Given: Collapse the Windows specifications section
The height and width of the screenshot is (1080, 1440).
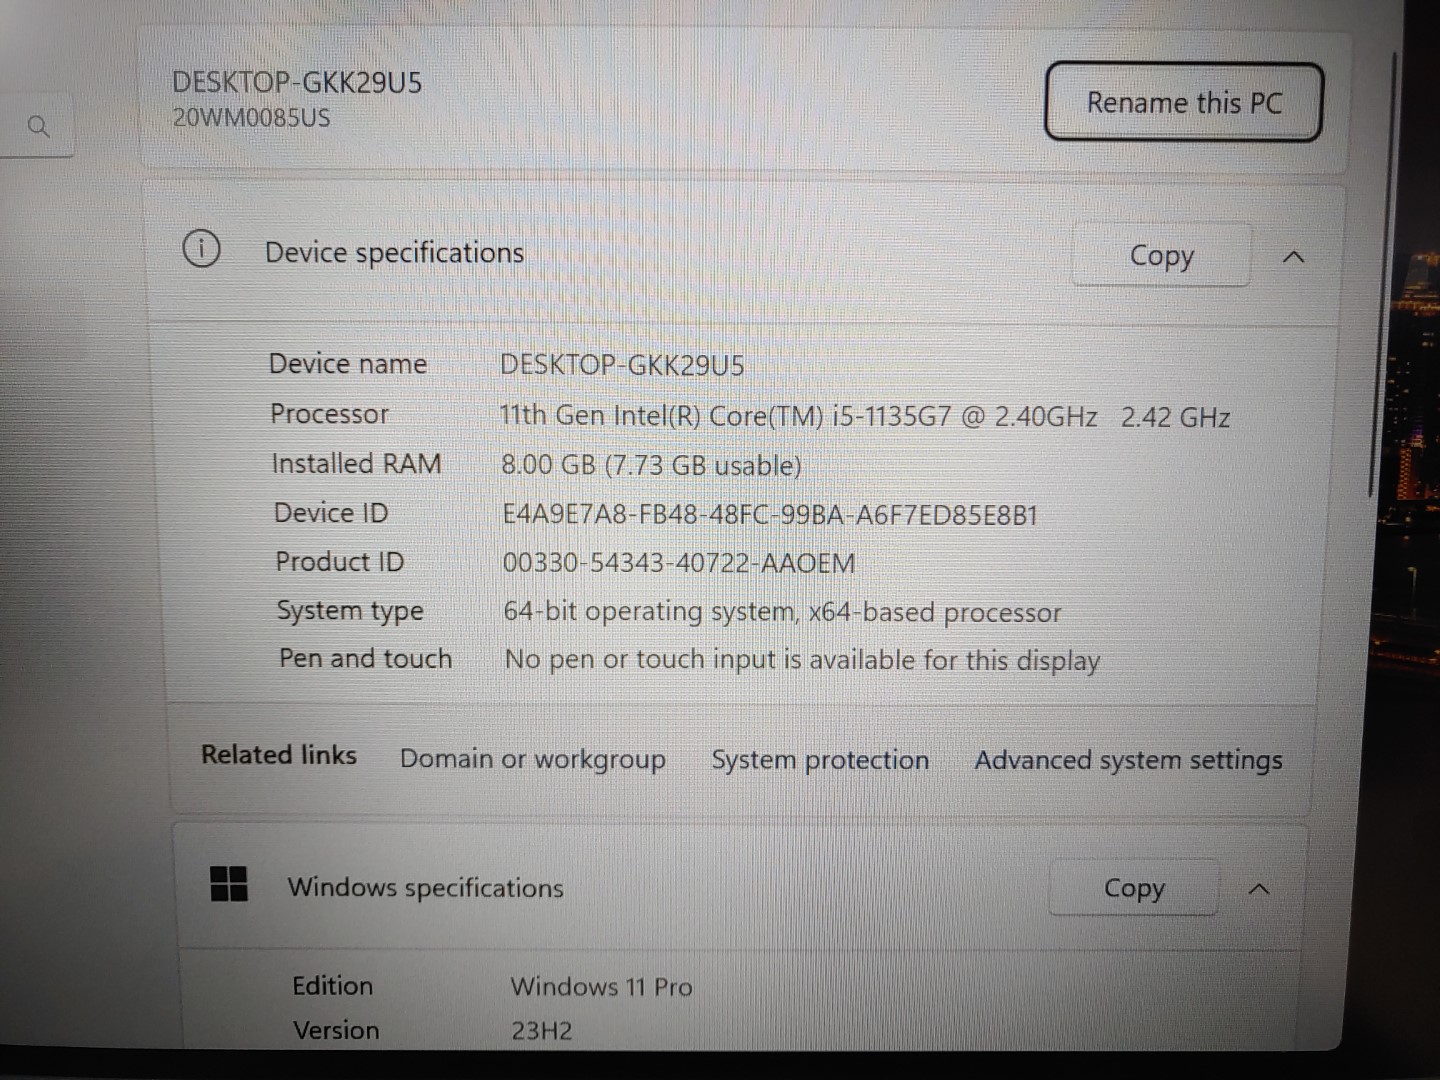Looking at the screenshot, I should pos(1260,889).
